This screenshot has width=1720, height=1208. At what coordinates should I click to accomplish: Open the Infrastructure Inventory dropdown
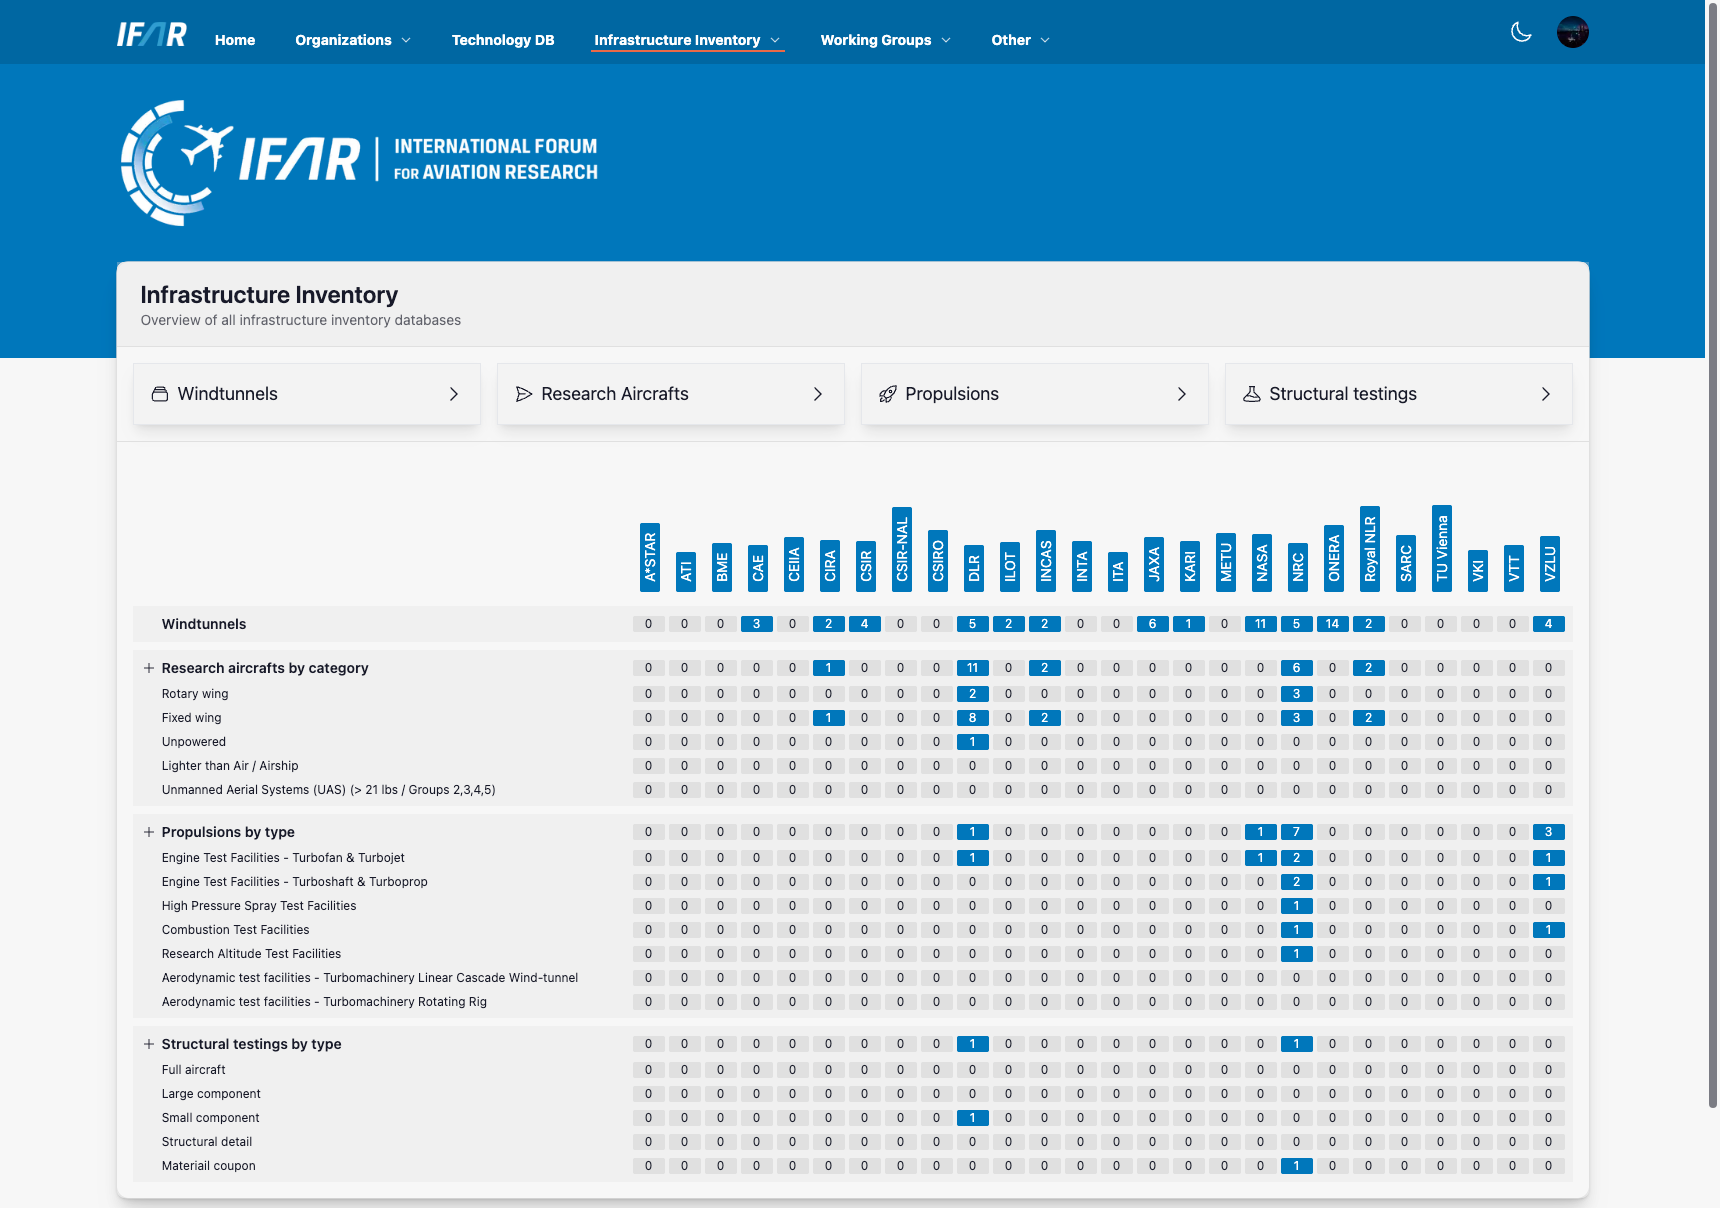point(687,40)
